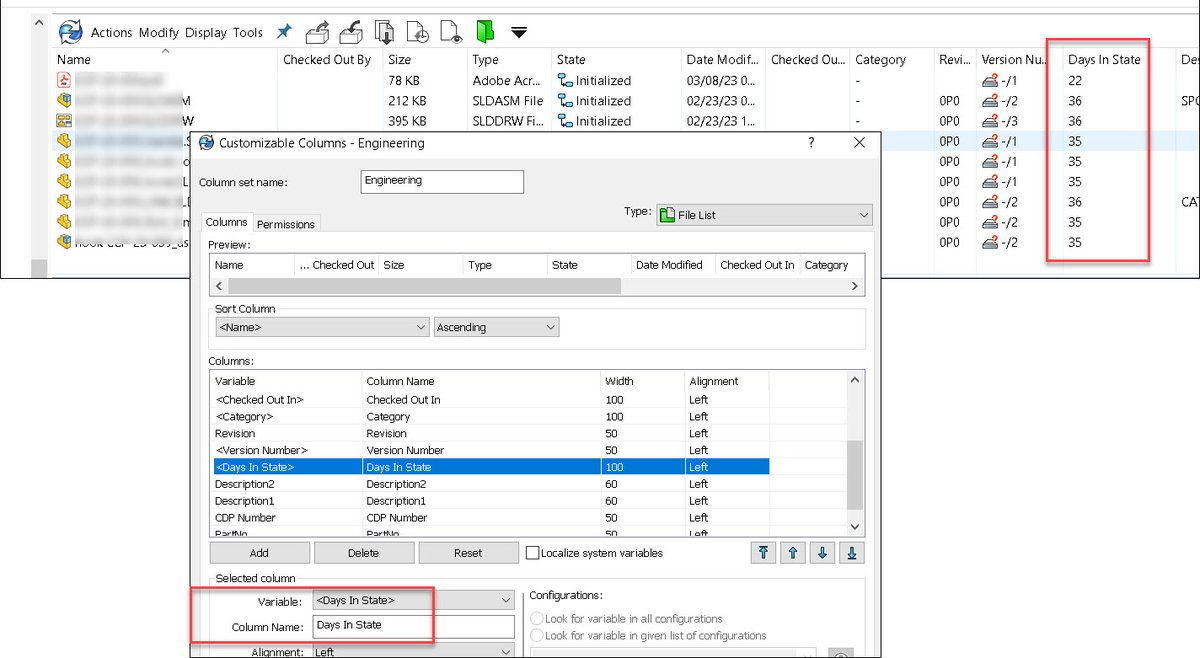
Task: Select the <Category> row in Columns list
Action: (x=489, y=417)
